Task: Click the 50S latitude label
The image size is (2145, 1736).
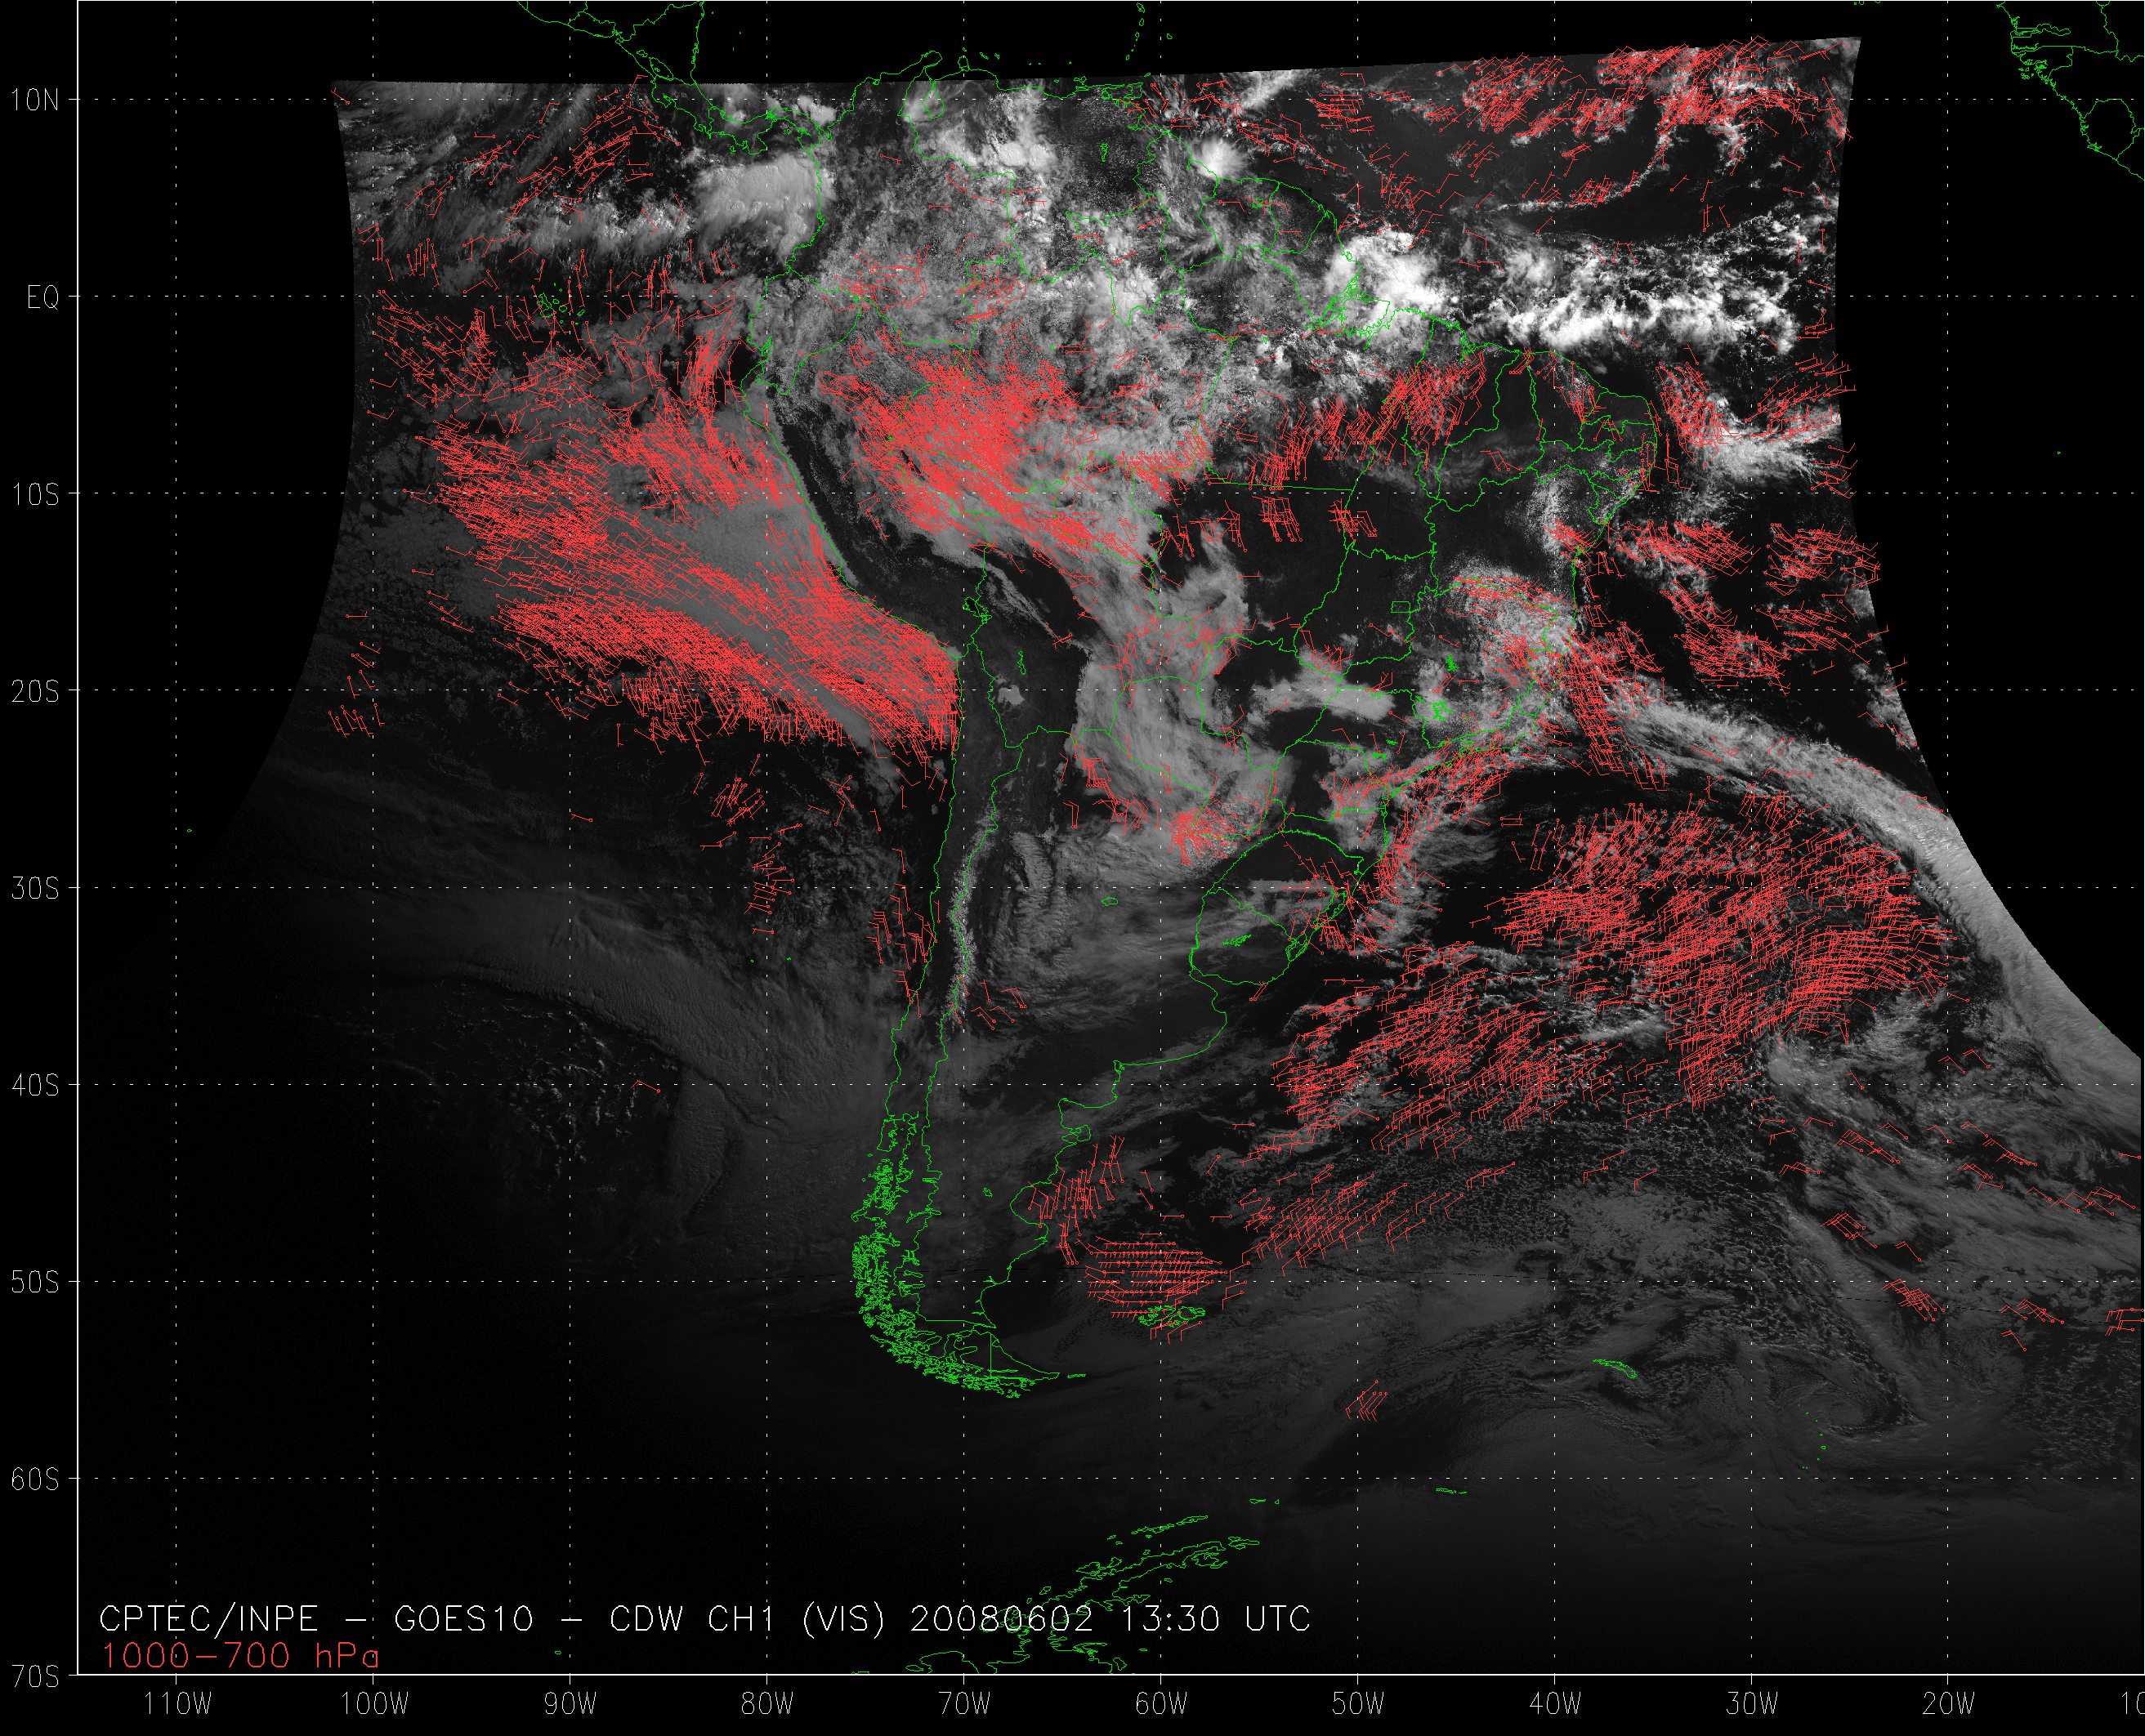Action: pyautogui.click(x=34, y=1283)
